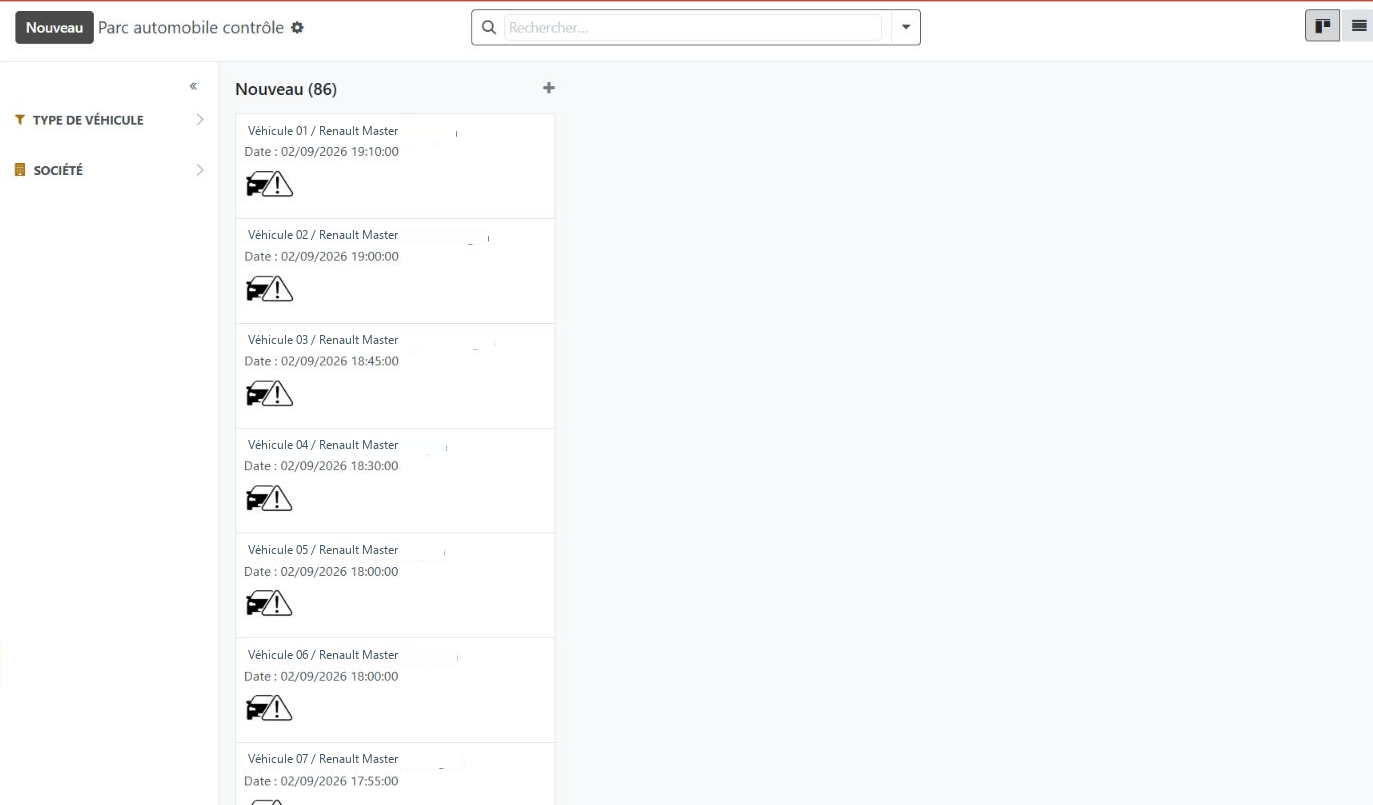This screenshot has height=805, width=1373.
Task: Open the settings gear next to Parc automobile contrôle
Action: tap(297, 28)
